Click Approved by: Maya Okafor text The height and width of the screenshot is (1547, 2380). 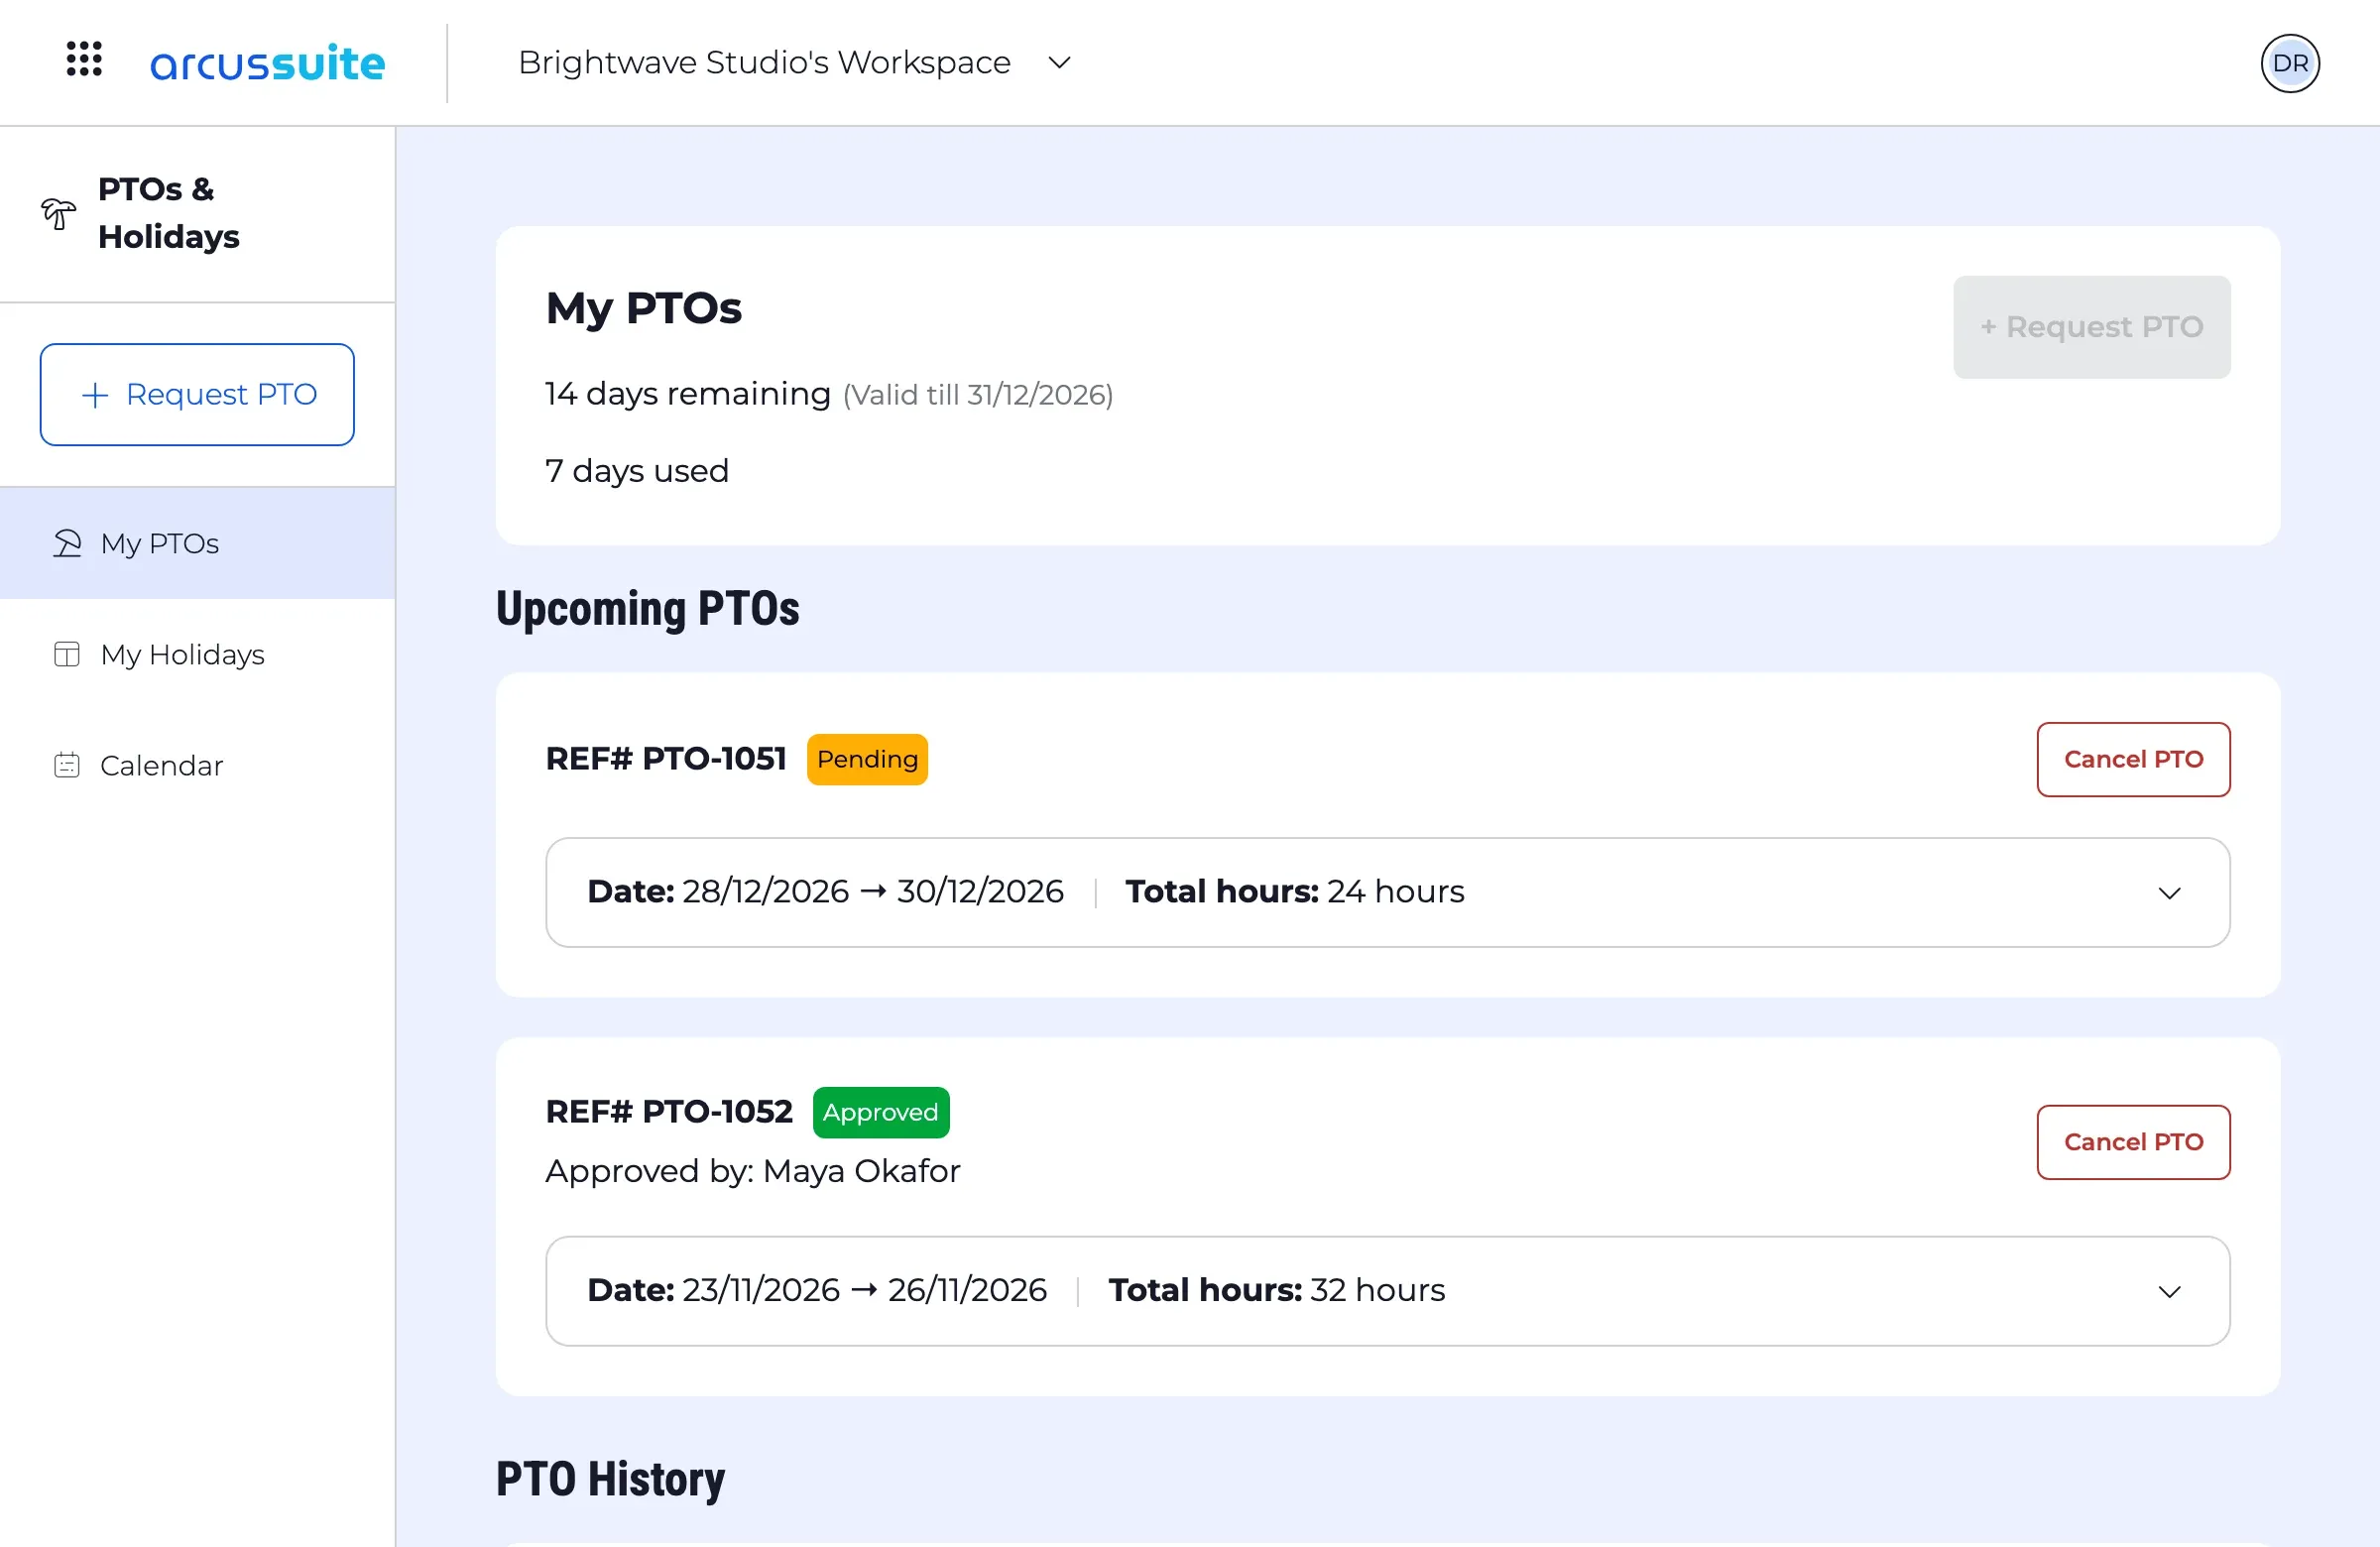(x=752, y=1171)
